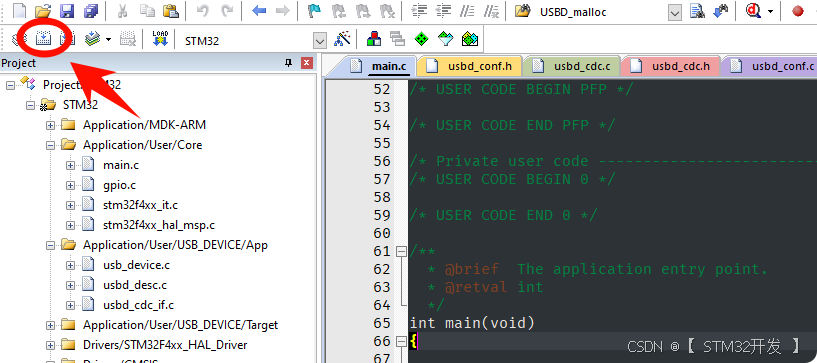Expand usbd_desc.c in the project tree

pyautogui.click(x=70, y=285)
